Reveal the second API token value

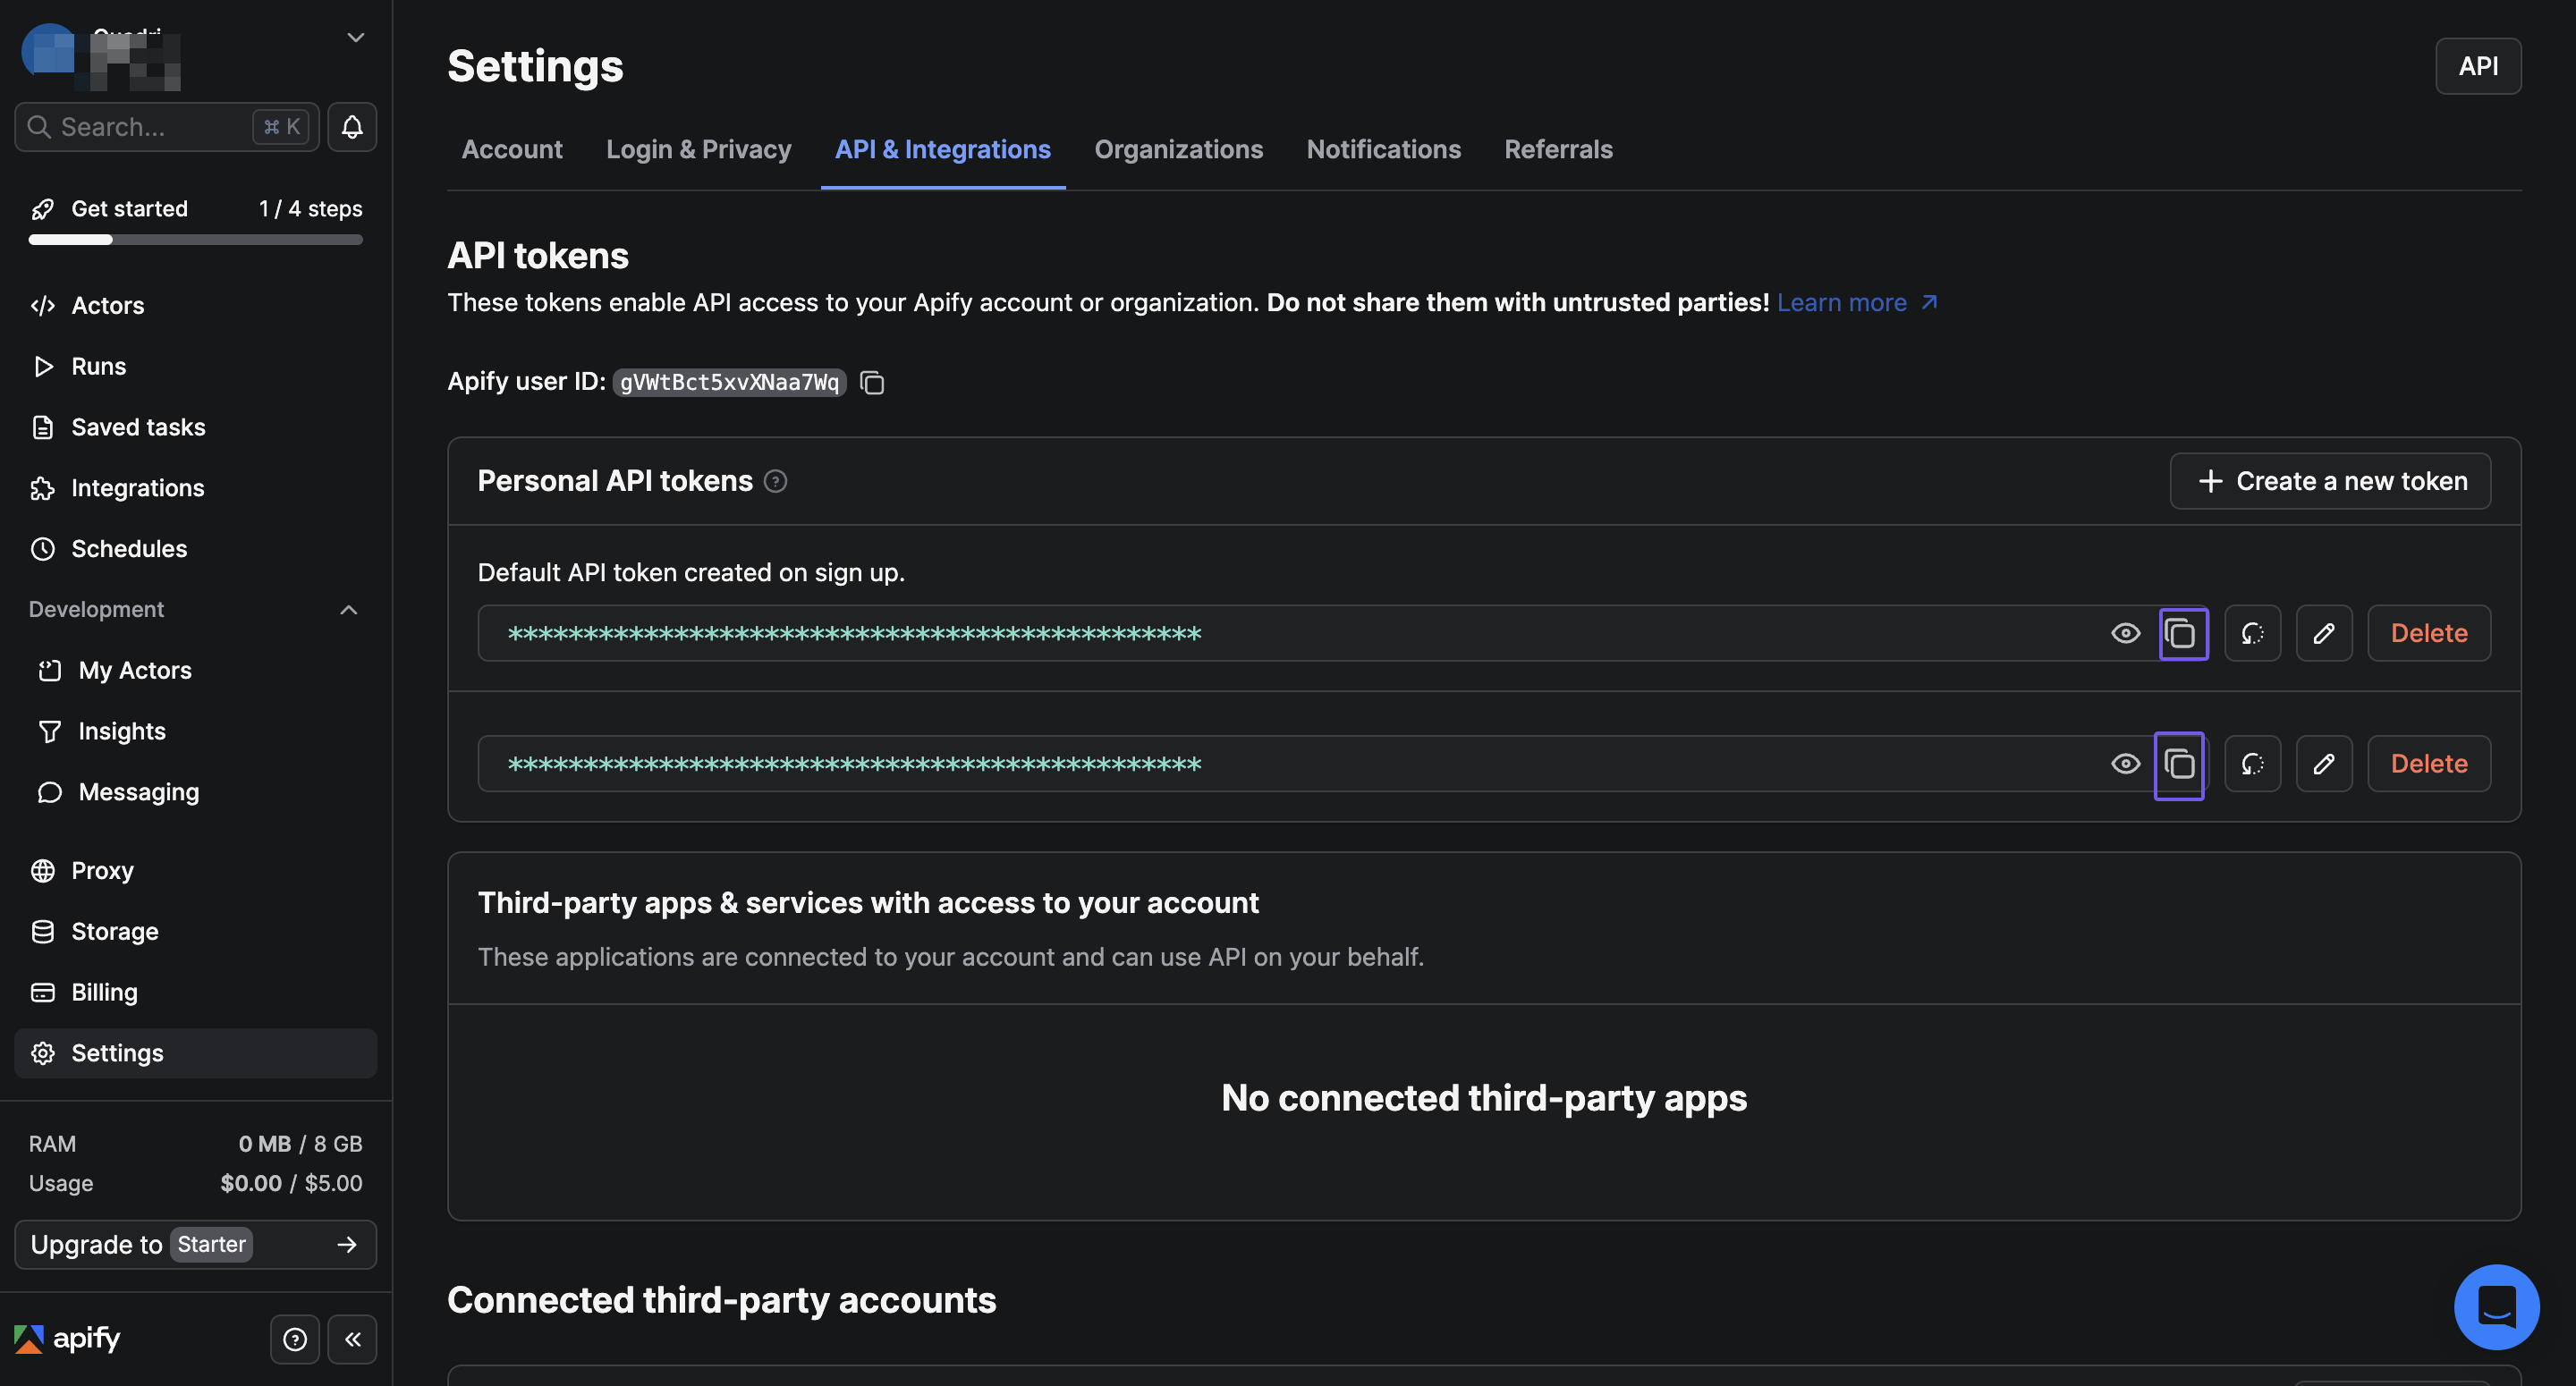[x=2125, y=765]
